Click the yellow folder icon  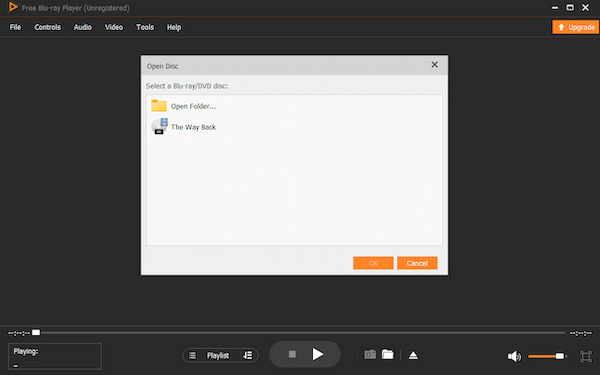click(159, 106)
